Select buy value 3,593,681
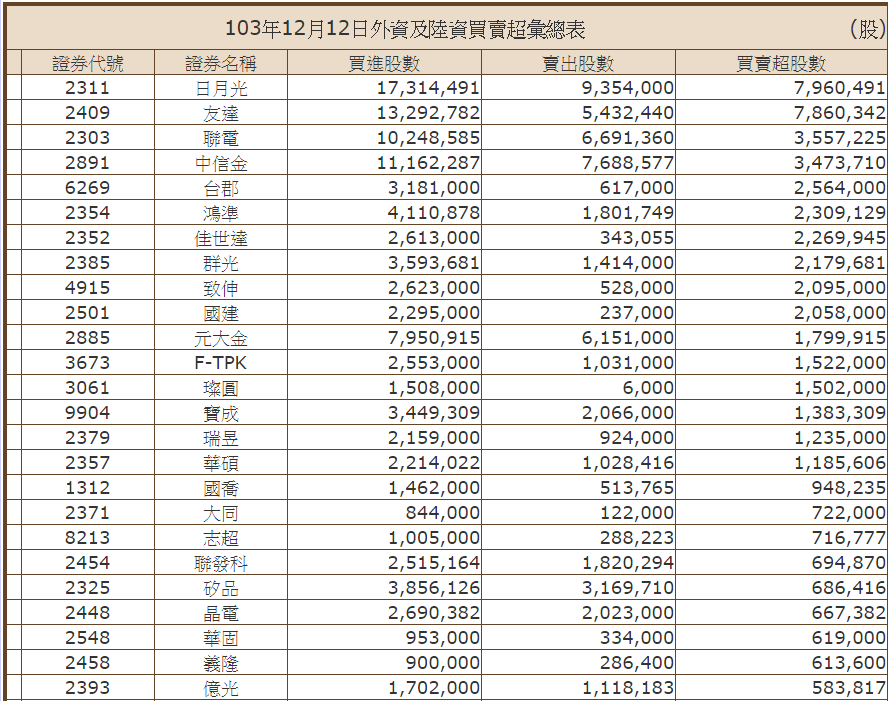This screenshot has width=891, height=701. pyautogui.click(x=434, y=263)
